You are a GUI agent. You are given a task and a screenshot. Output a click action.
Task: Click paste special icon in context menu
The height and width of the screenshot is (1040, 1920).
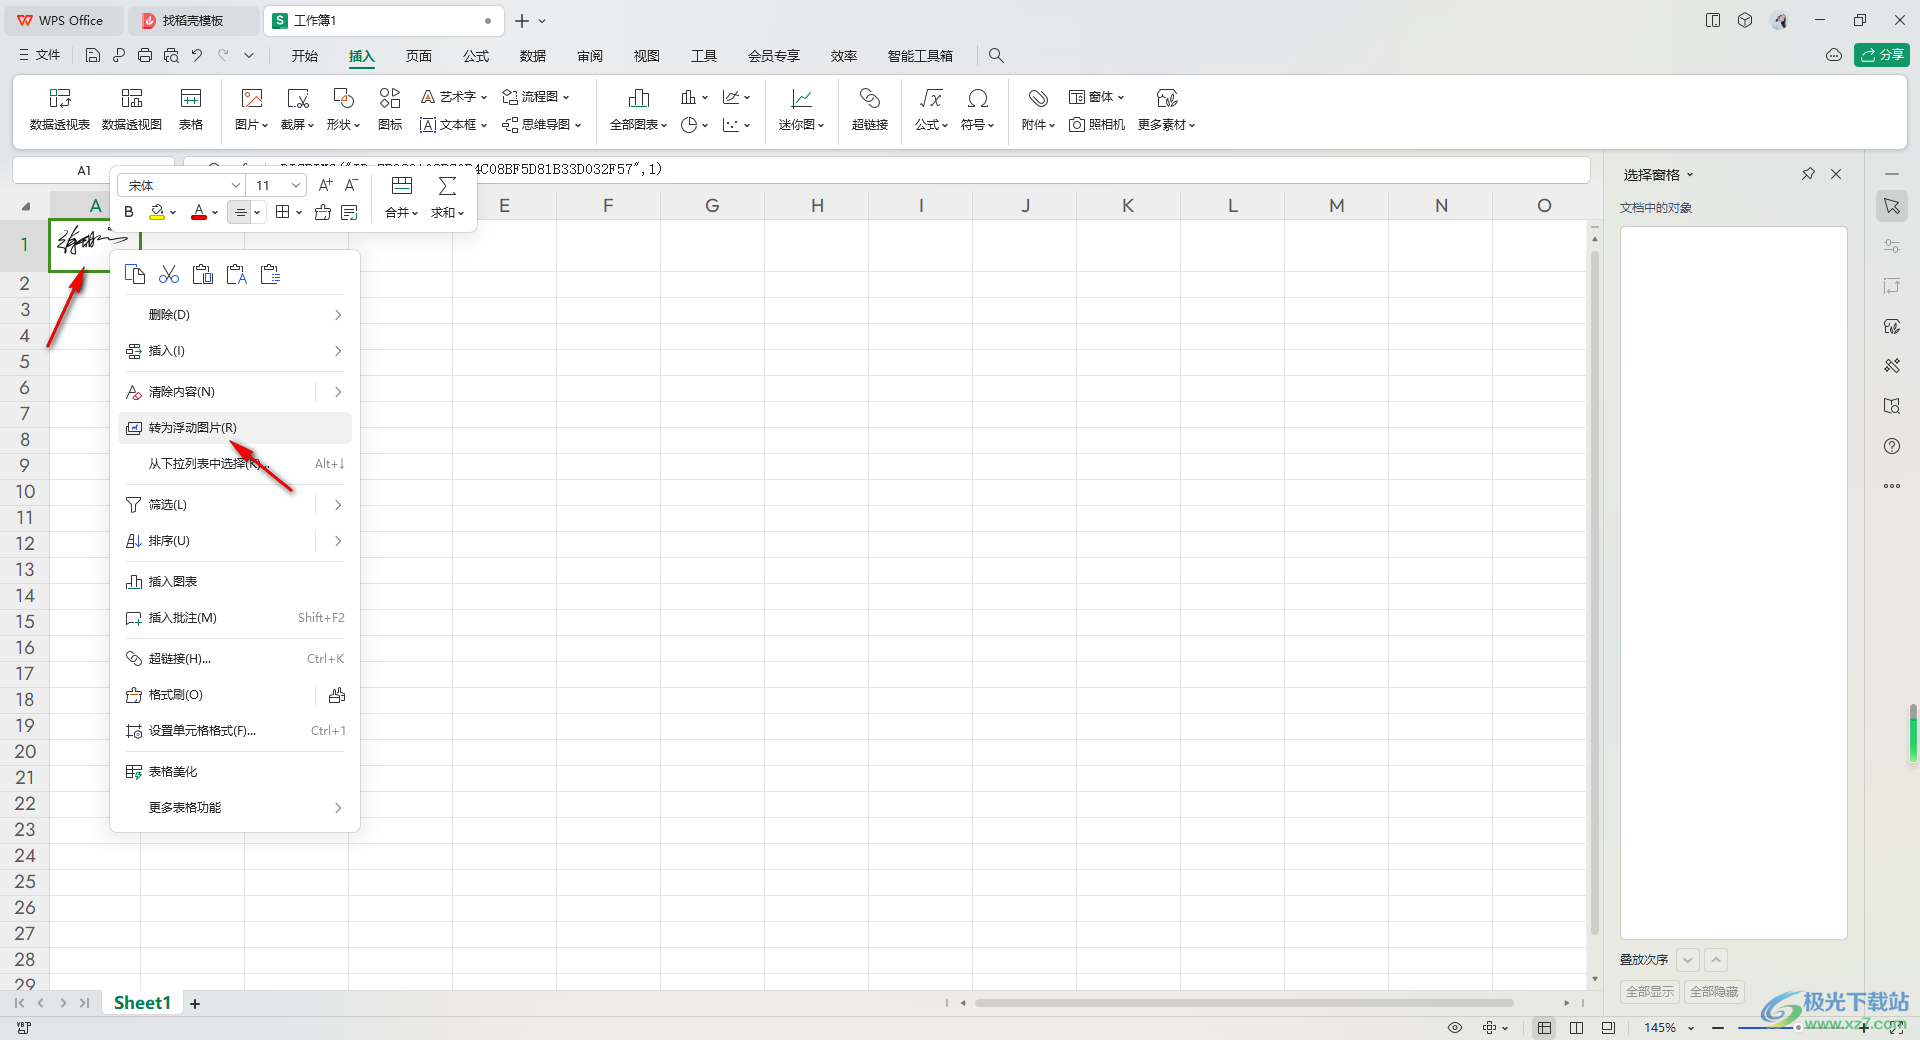(271, 274)
